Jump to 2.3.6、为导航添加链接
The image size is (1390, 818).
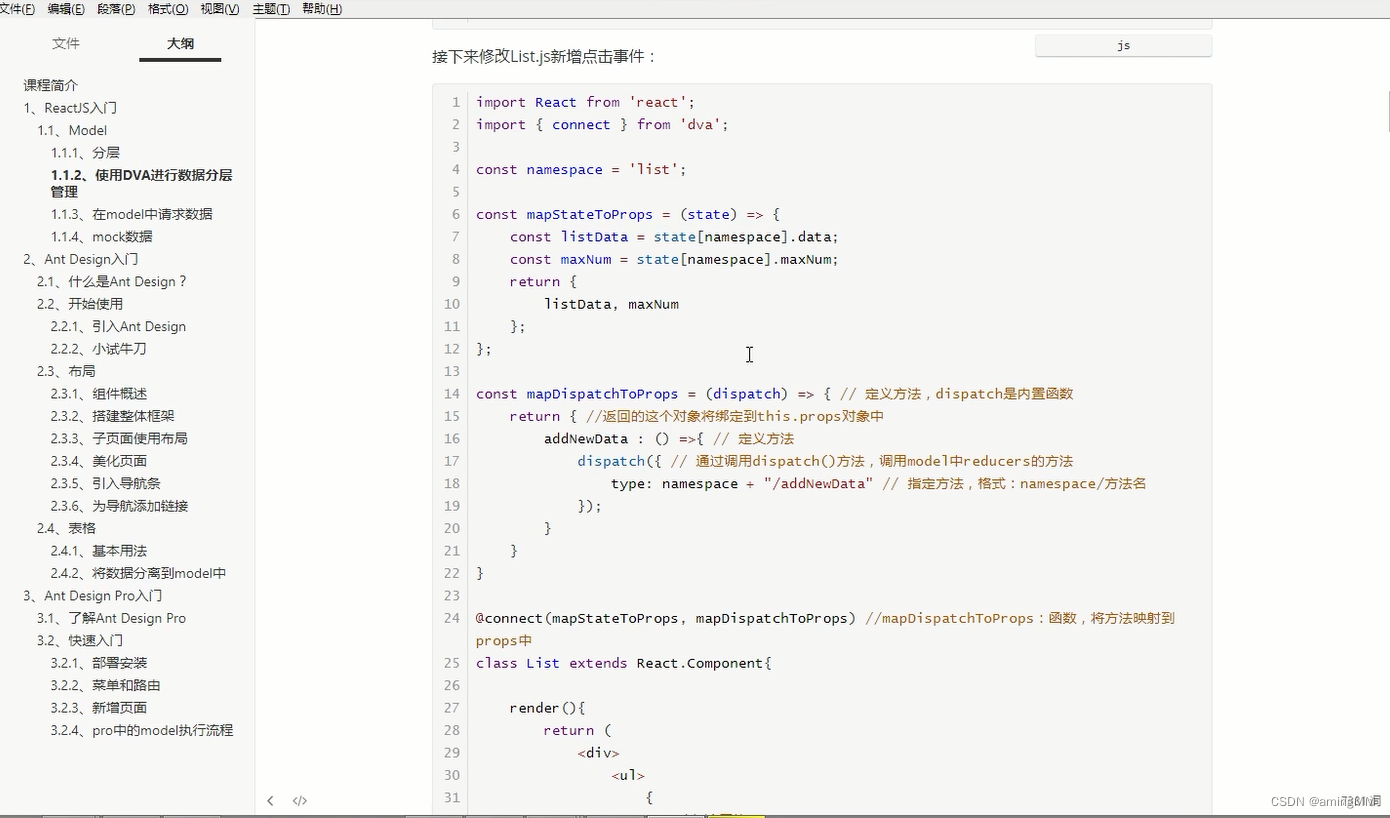[119, 506]
